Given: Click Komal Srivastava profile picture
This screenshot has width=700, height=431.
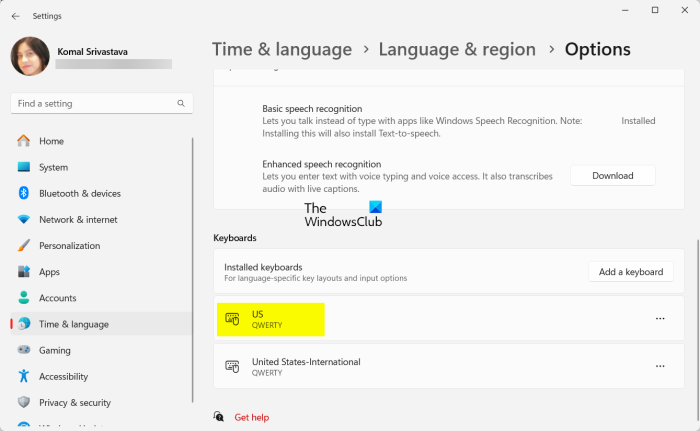Looking at the screenshot, I should tap(30, 56).
